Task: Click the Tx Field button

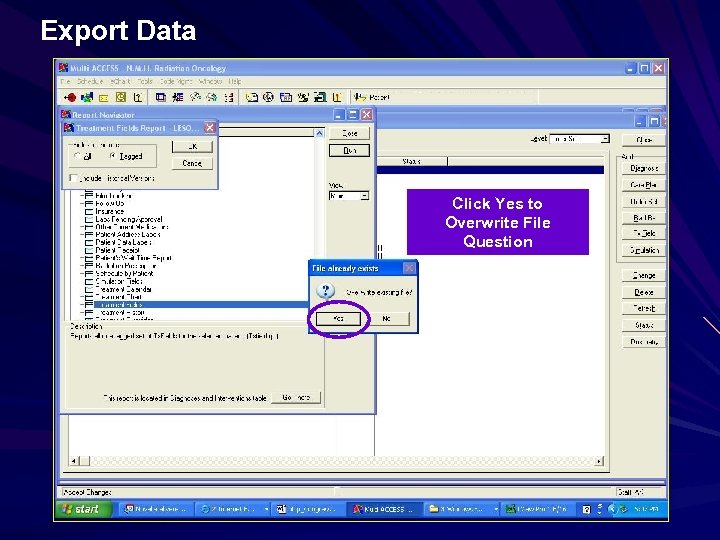Action: pyautogui.click(x=644, y=233)
